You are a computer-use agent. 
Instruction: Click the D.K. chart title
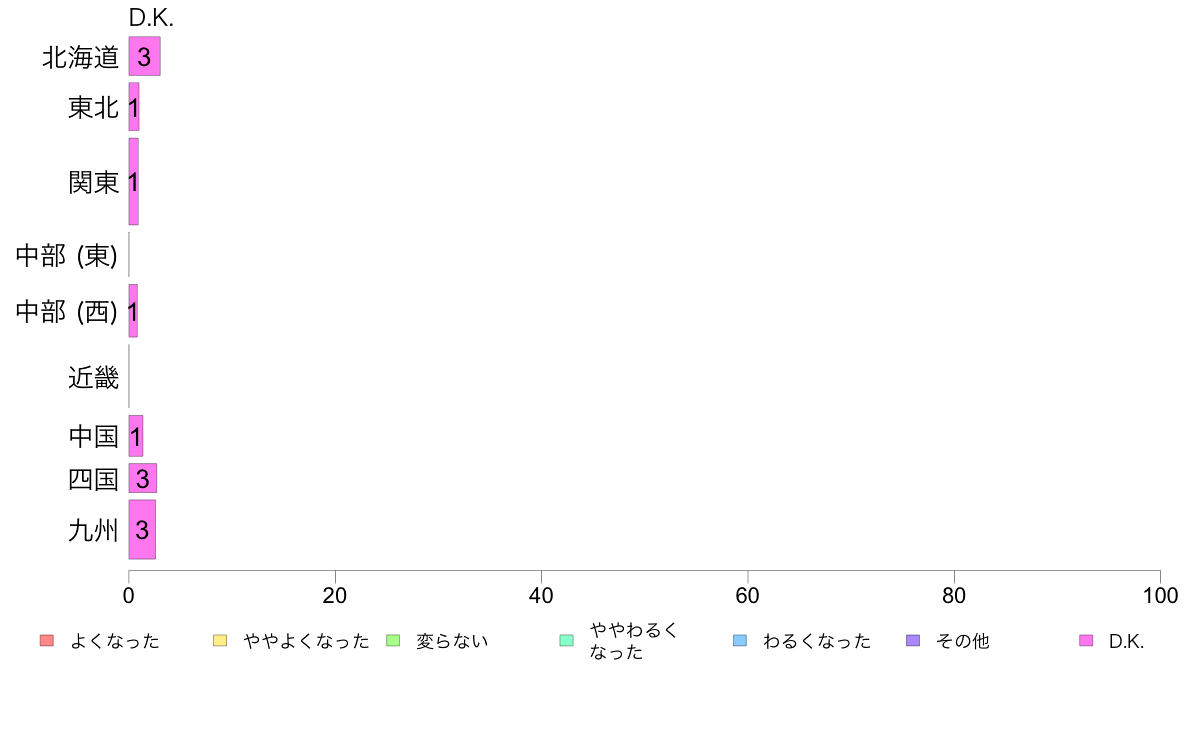152,18
